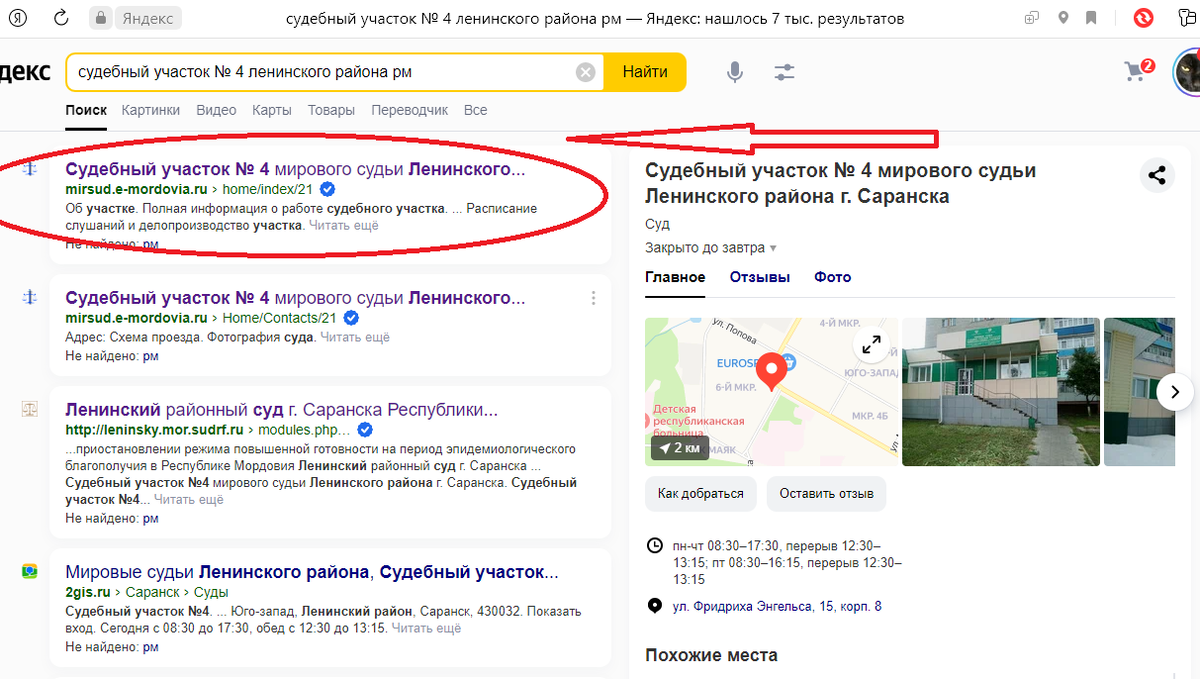The width and height of the screenshot is (1200, 679).
Task: Click the share icon on the business card
Action: tap(1157, 174)
